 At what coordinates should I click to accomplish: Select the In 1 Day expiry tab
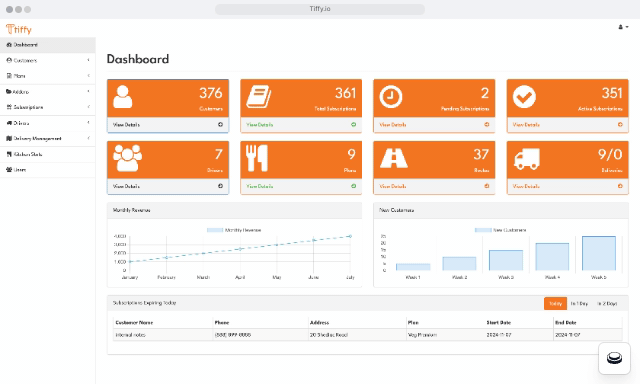pos(579,304)
